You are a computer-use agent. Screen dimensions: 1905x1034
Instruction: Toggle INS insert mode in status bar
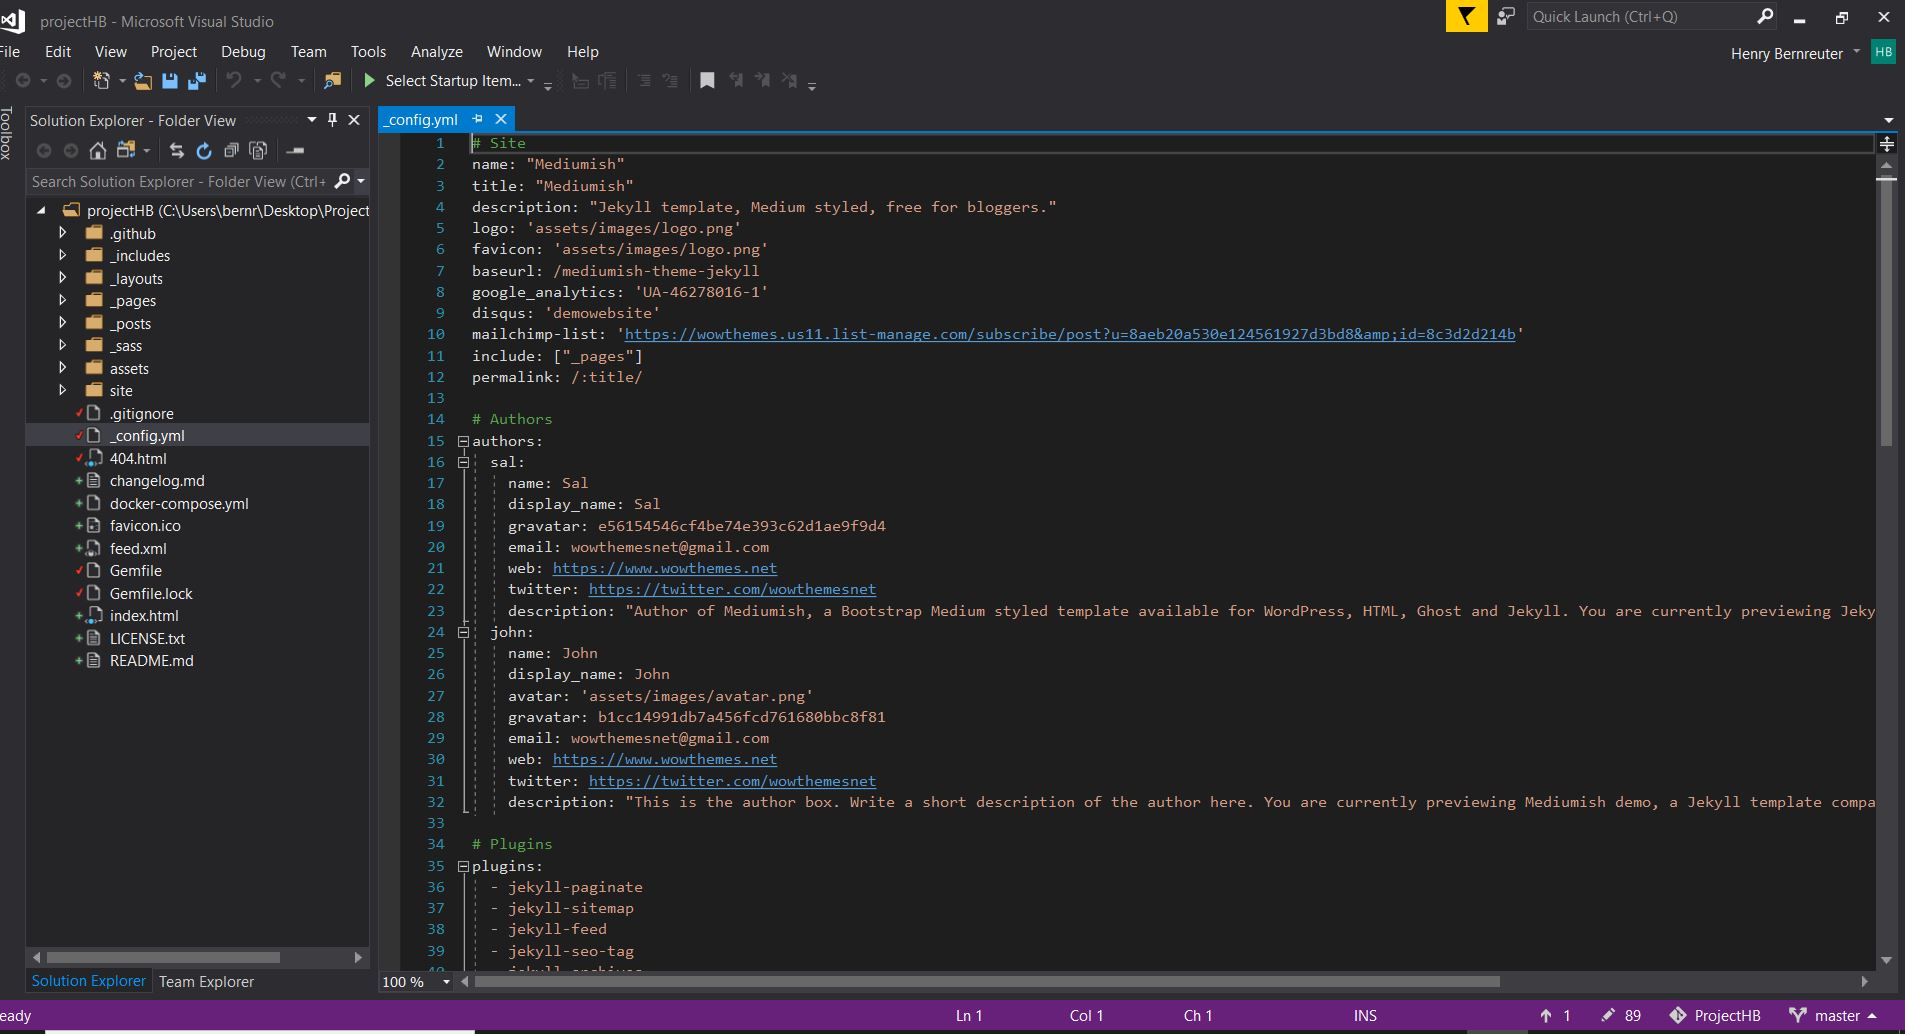(x=1365, y=1015)
